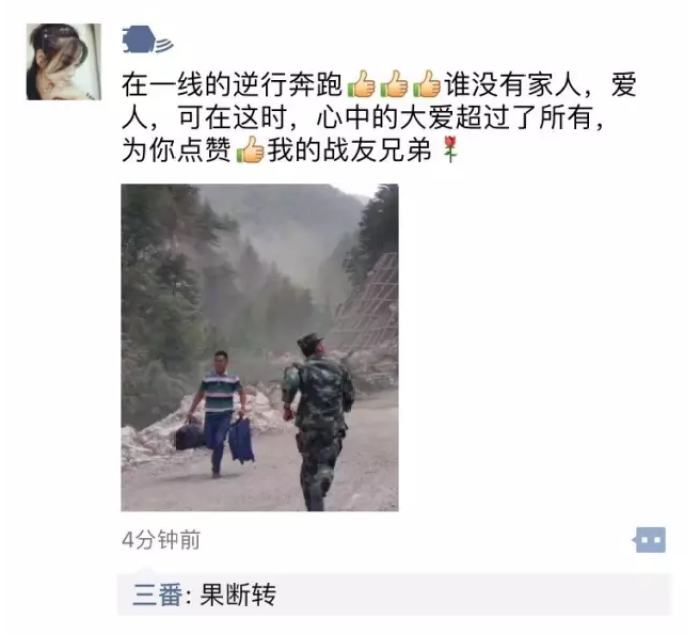Click the phrase 谁没有家人 in the post
The image size is (700, 634).
pyautogui.click(x=512, y=85)
